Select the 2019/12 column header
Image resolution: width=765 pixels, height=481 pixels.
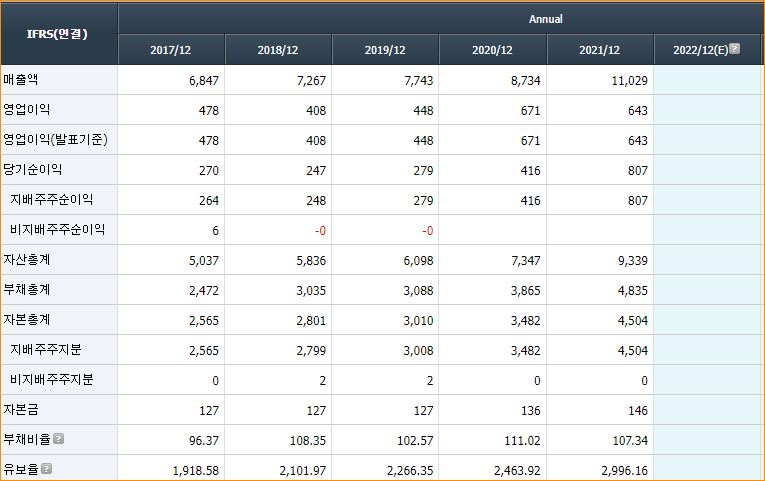click(x=385, y=50)
